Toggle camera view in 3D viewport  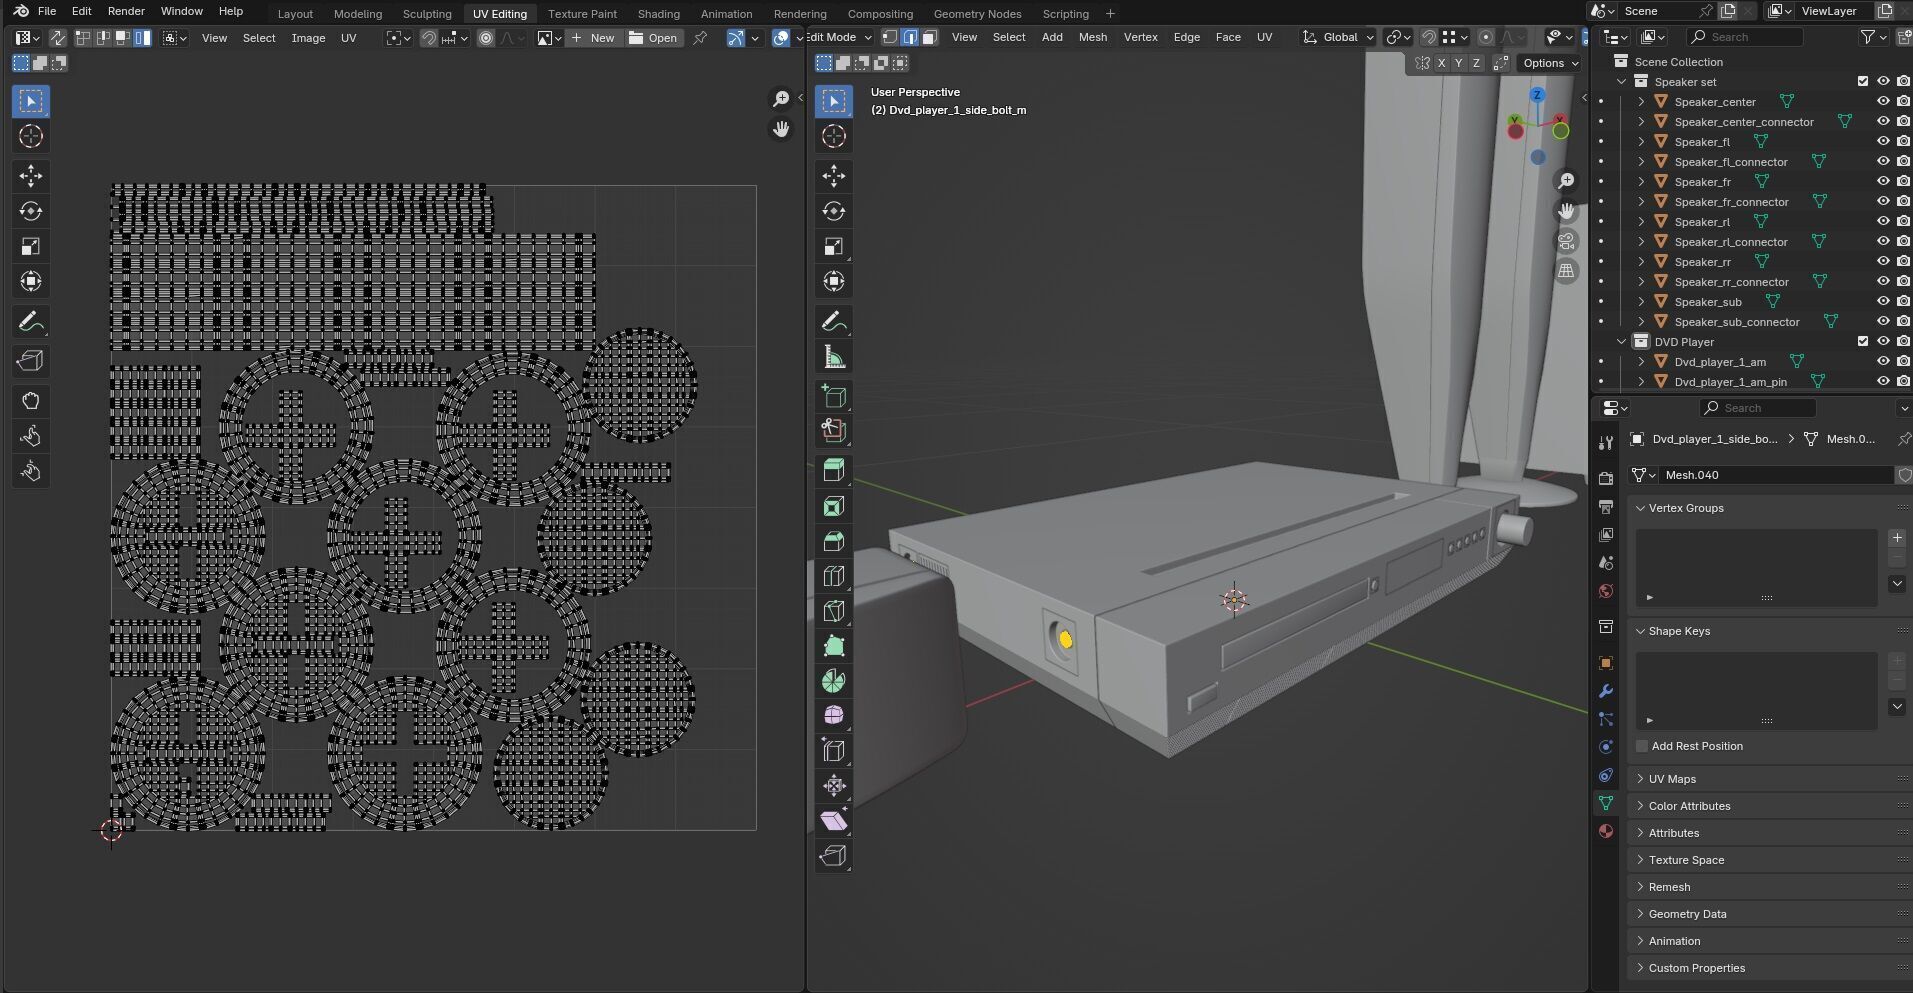[x=1566, y=241]
